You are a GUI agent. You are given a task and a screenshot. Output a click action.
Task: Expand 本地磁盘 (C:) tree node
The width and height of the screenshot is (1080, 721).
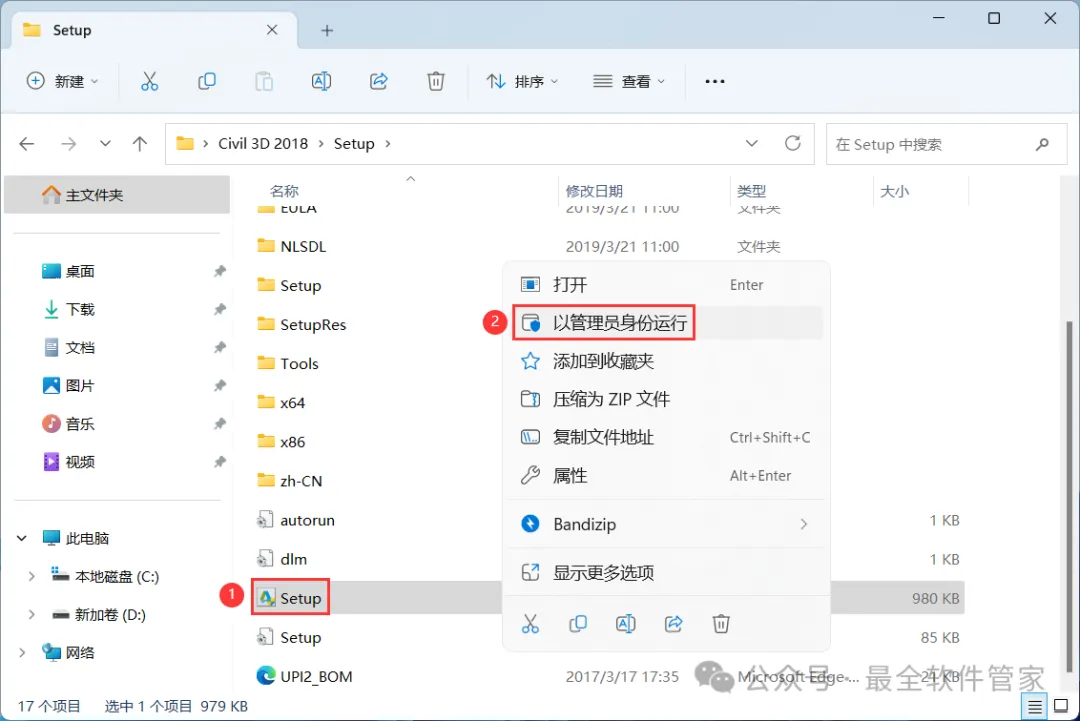31,576
